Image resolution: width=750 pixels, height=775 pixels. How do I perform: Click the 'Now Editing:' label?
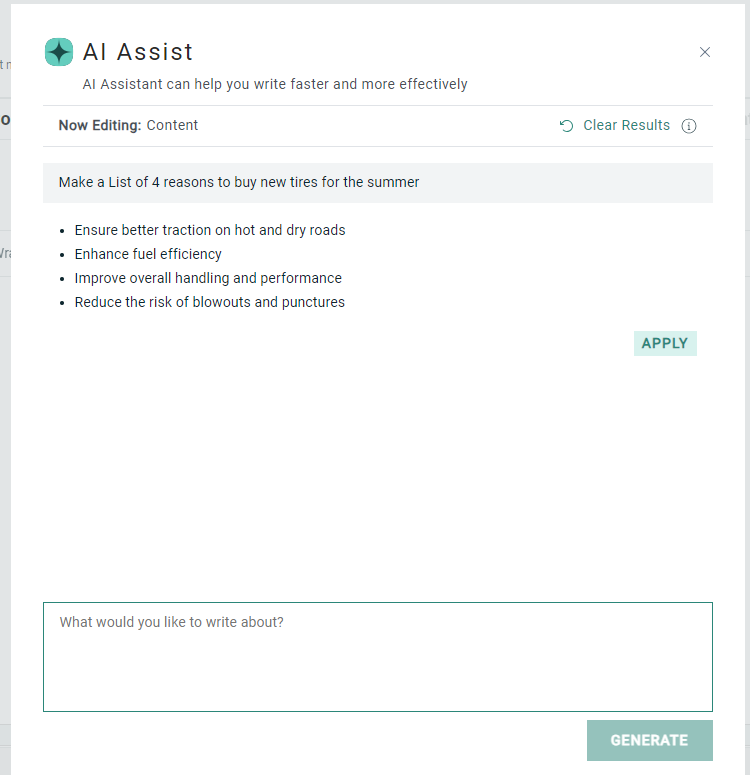[x=100, y=126]
